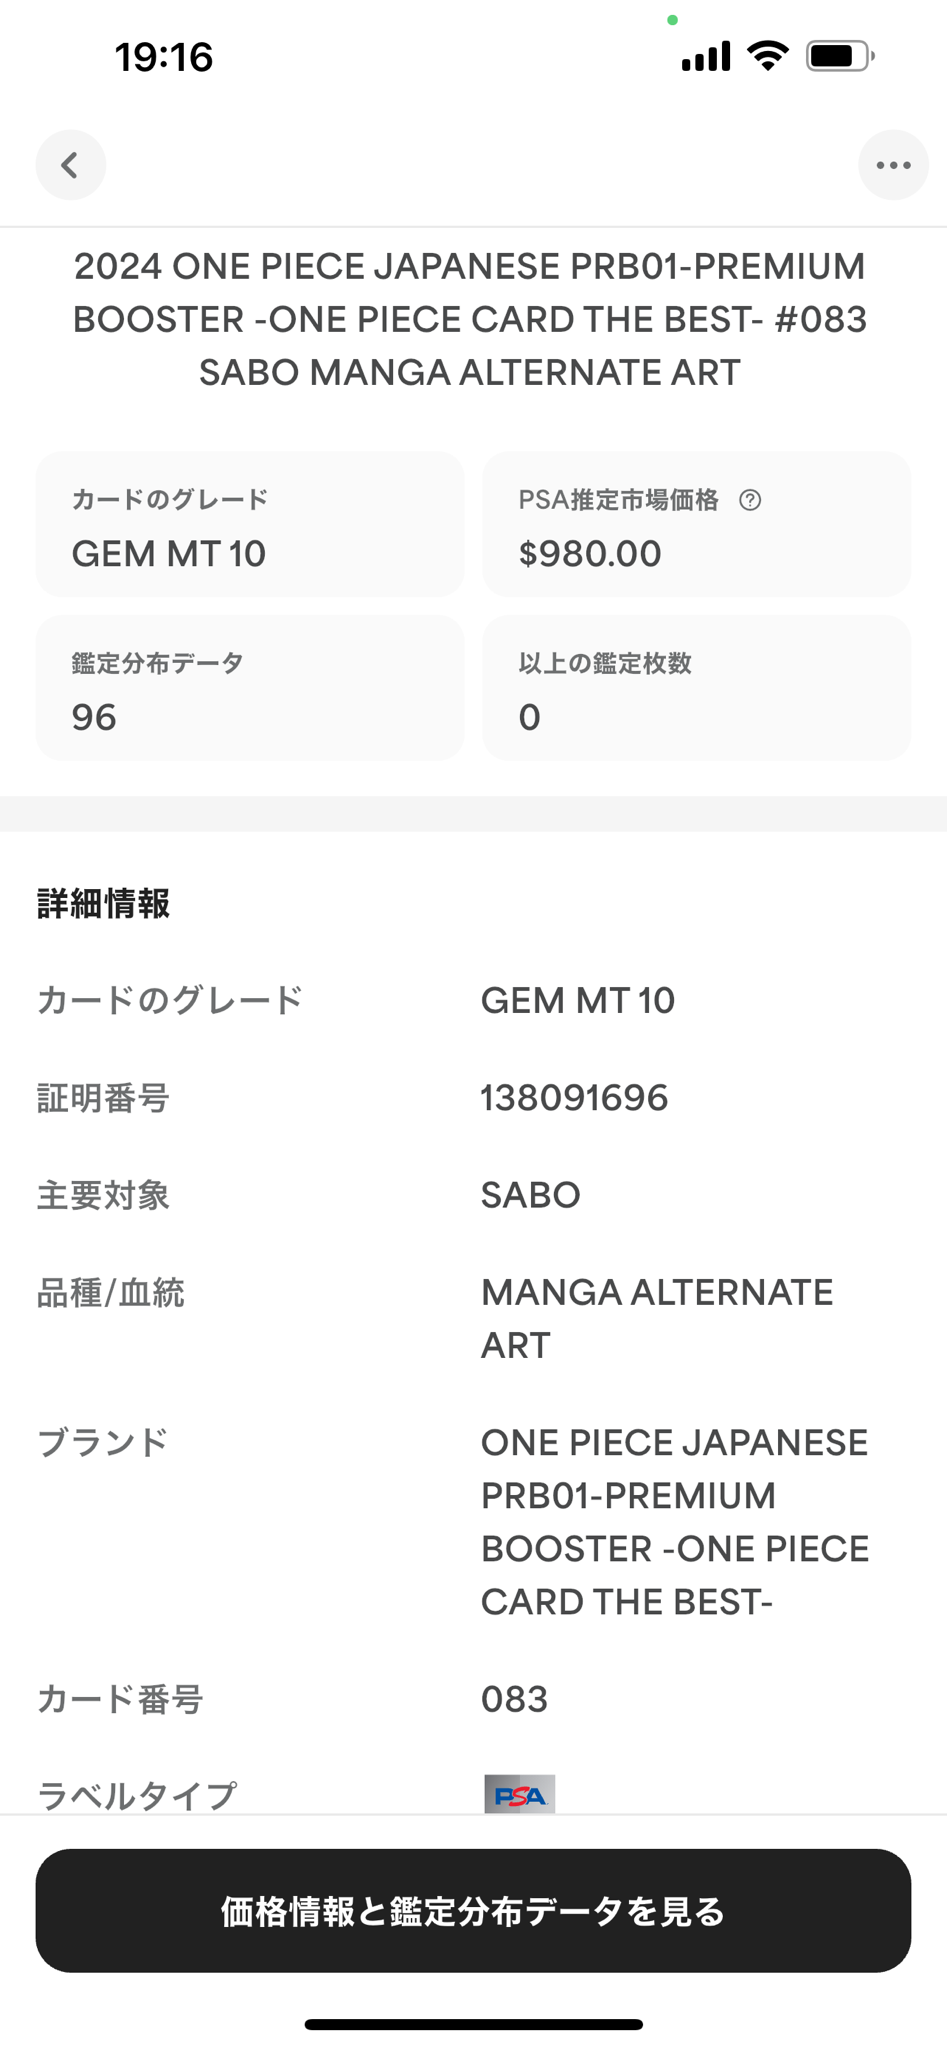947x2048 pixels.
Task: Tap certification number 138091696
Action: (574, 1098)
